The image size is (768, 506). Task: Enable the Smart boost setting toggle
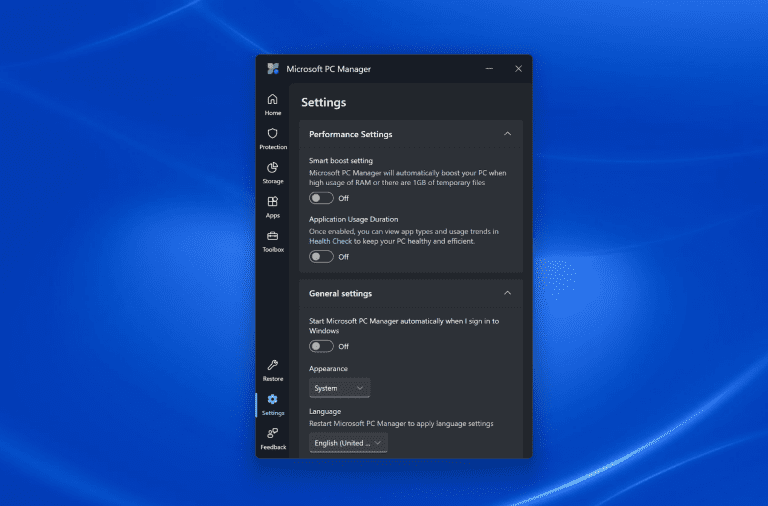click(x=321, y=198)
